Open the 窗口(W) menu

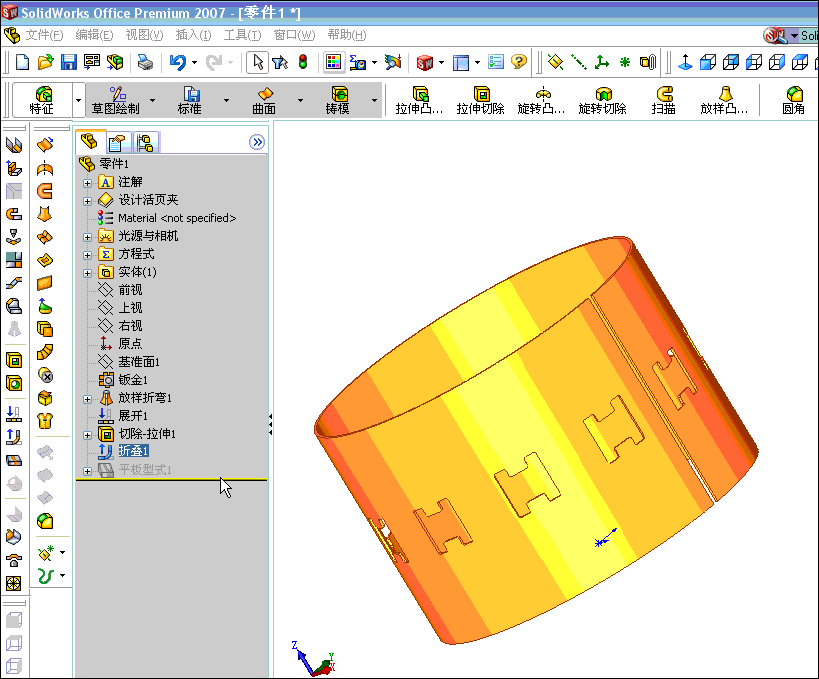295,35
